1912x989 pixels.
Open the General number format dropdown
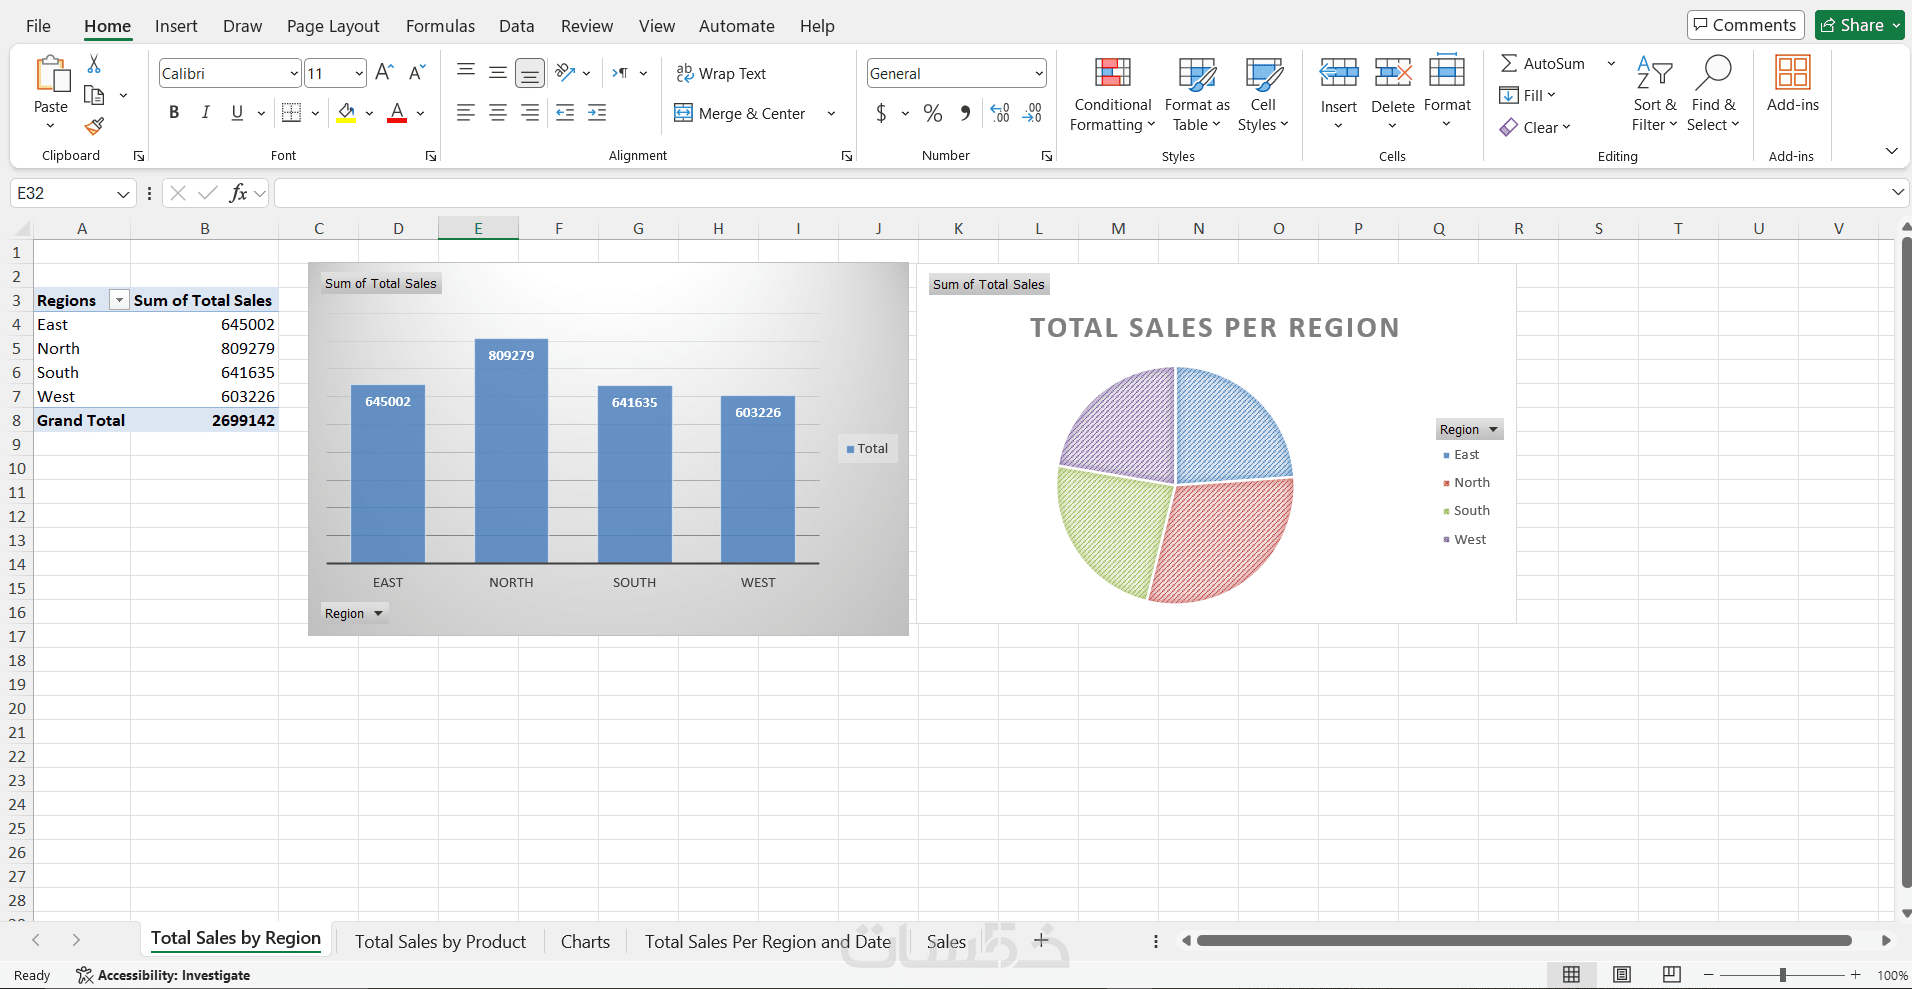pyautogui.click(x=1039, y=73)
